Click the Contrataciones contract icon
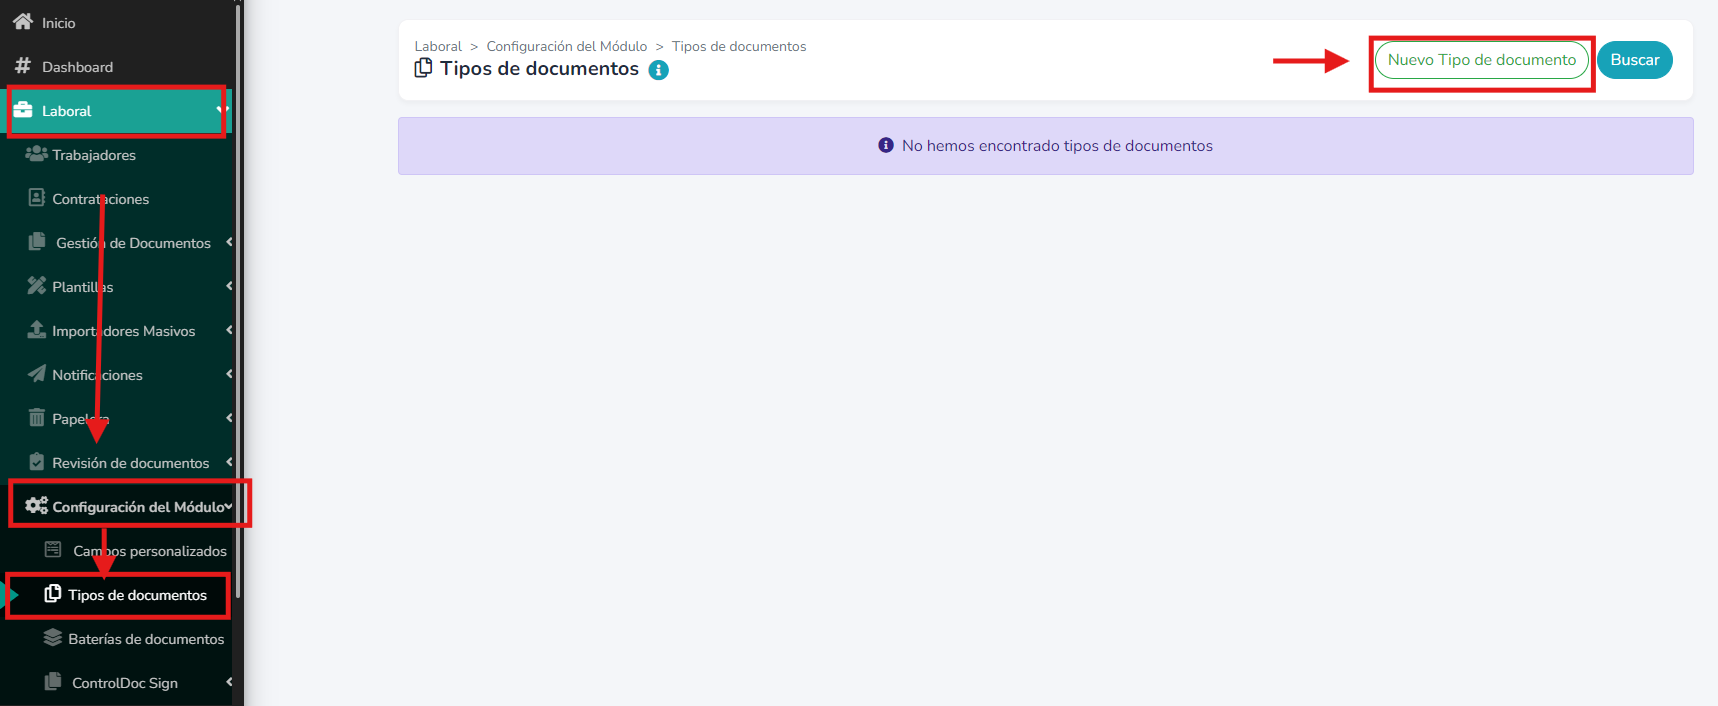1718x706 pixels. (37, 198)
